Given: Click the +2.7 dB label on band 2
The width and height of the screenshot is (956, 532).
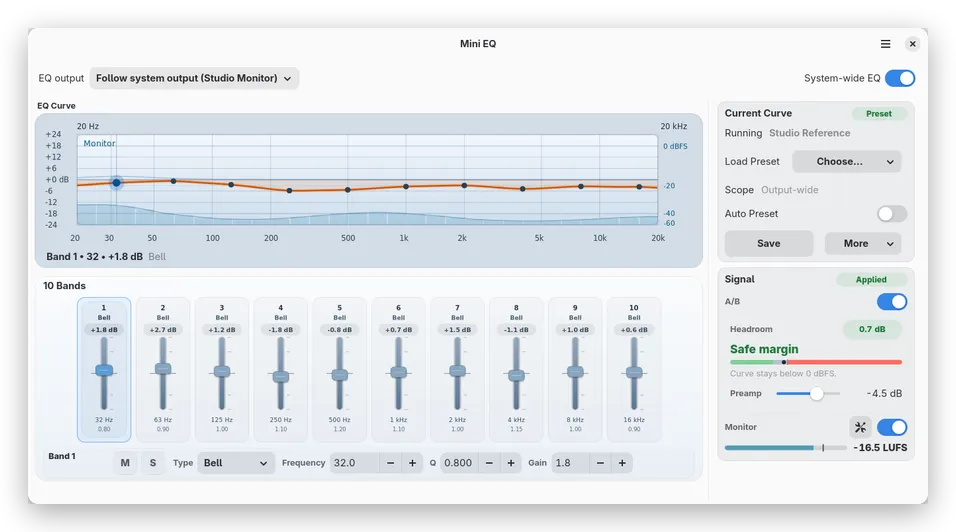Looking at the screenshot, I should (163, 330).
